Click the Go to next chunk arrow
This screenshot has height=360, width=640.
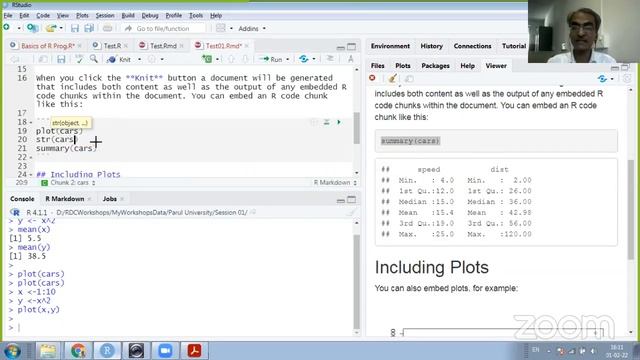(245, 59)
